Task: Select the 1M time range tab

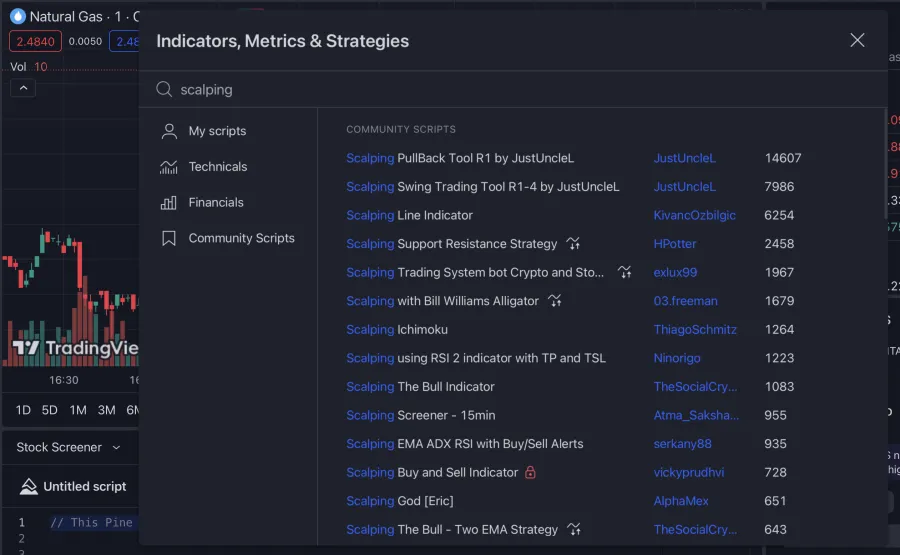Action: [78, 410]
